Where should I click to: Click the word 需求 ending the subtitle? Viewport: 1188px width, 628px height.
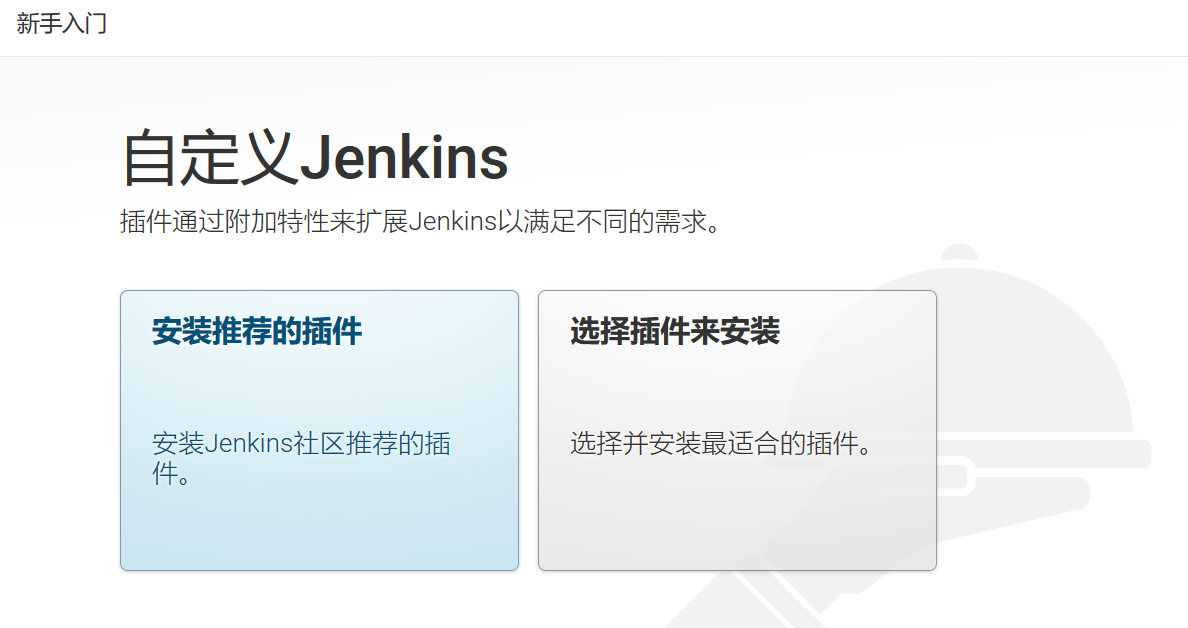tap(680, 222)
